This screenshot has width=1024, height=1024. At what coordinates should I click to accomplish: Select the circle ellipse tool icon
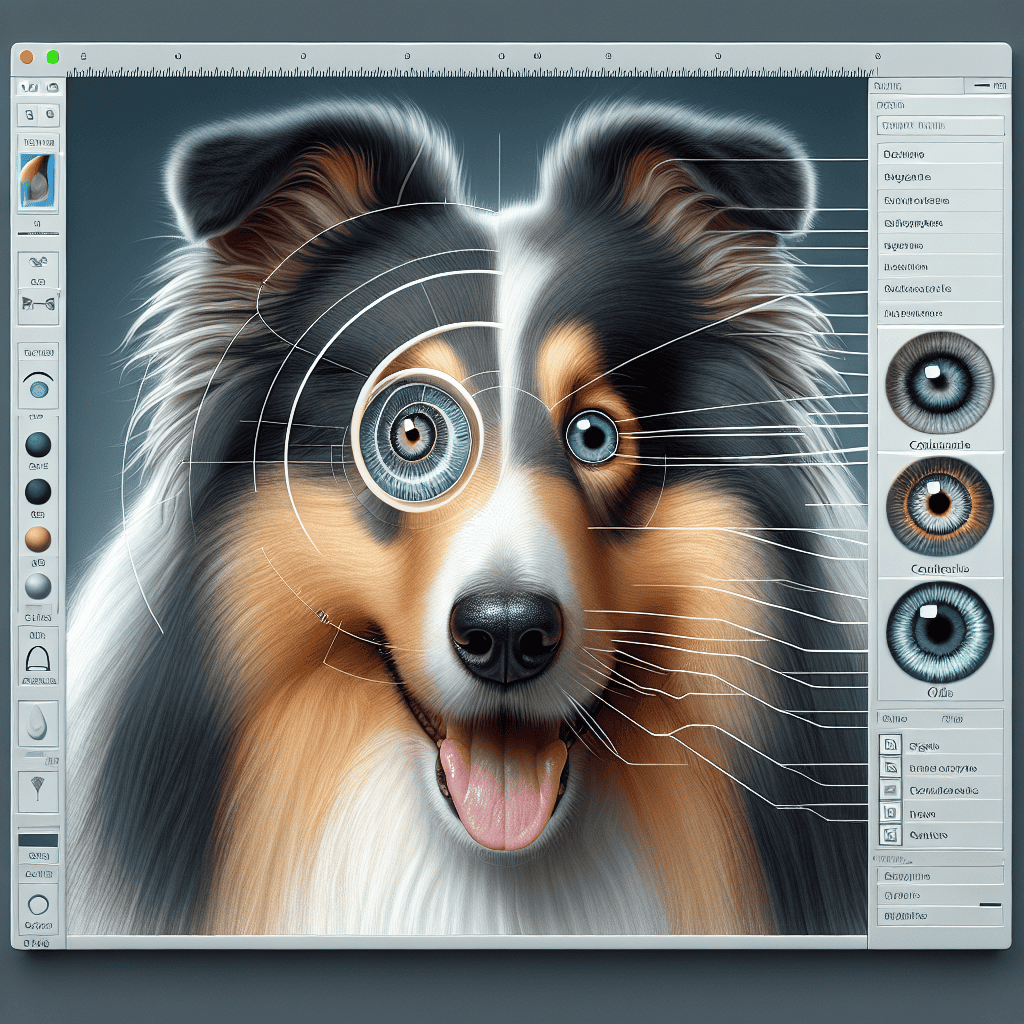pos(38,905)
